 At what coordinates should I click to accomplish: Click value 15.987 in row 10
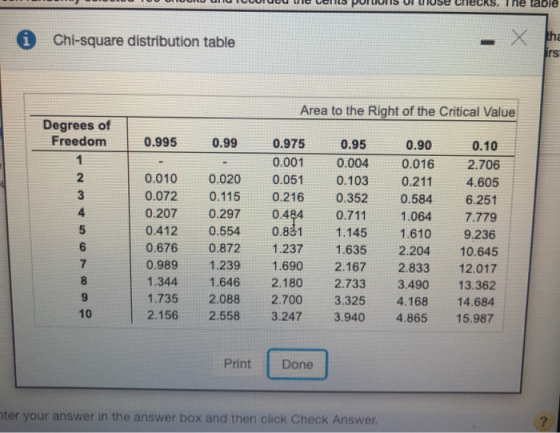475,318
